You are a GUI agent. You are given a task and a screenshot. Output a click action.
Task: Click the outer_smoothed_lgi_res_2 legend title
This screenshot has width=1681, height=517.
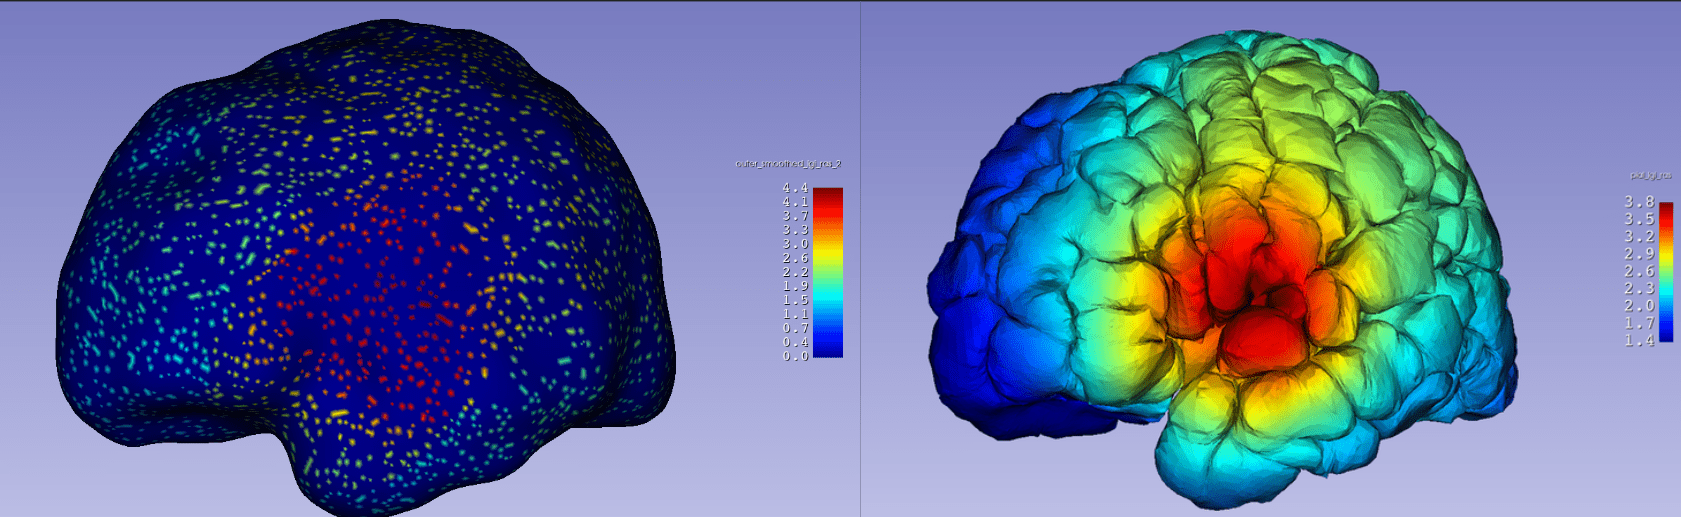point(788,164)
